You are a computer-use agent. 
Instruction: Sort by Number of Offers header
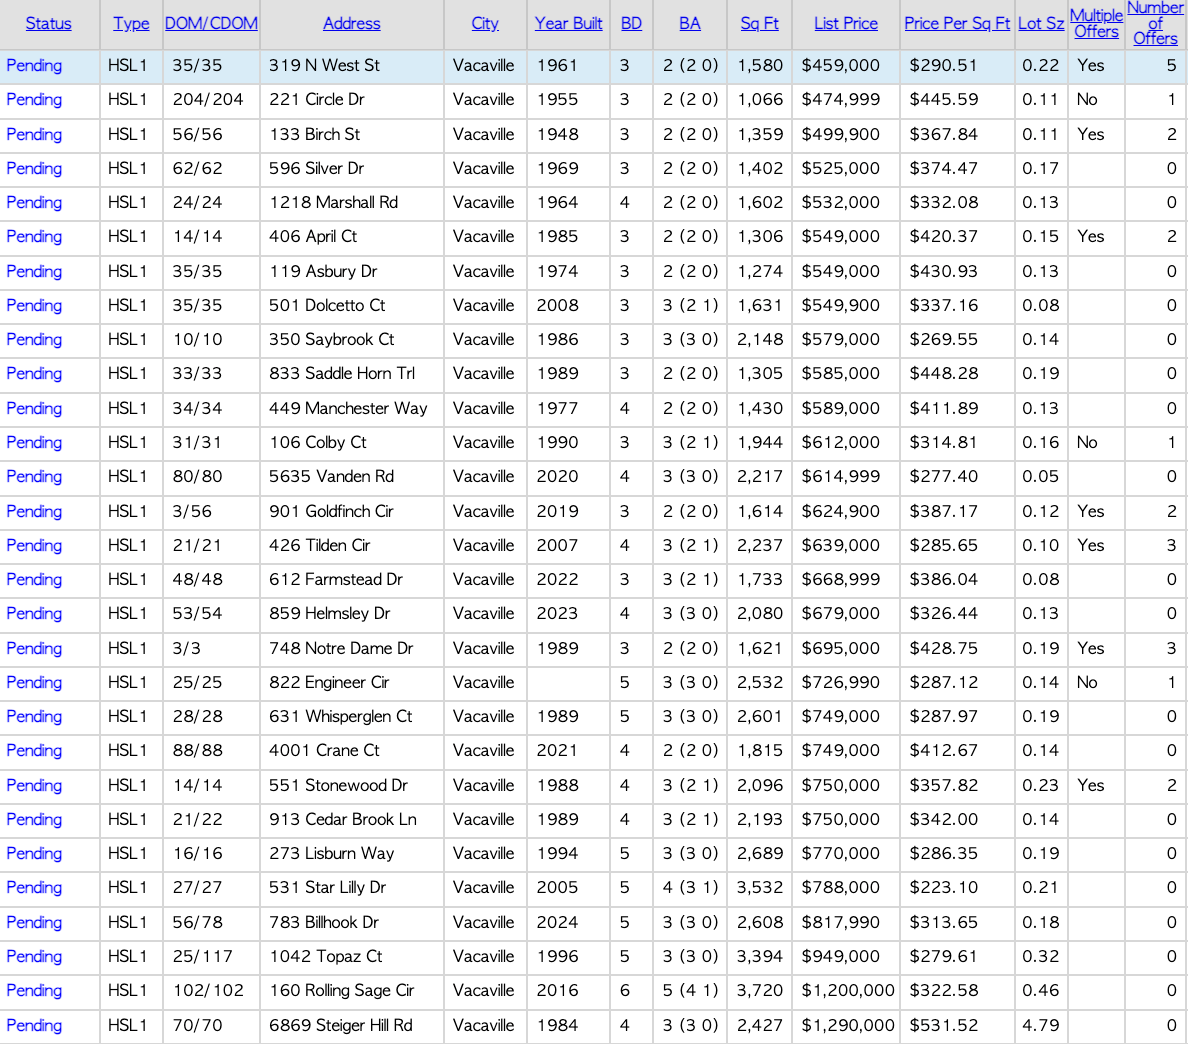click(1155, 23)
